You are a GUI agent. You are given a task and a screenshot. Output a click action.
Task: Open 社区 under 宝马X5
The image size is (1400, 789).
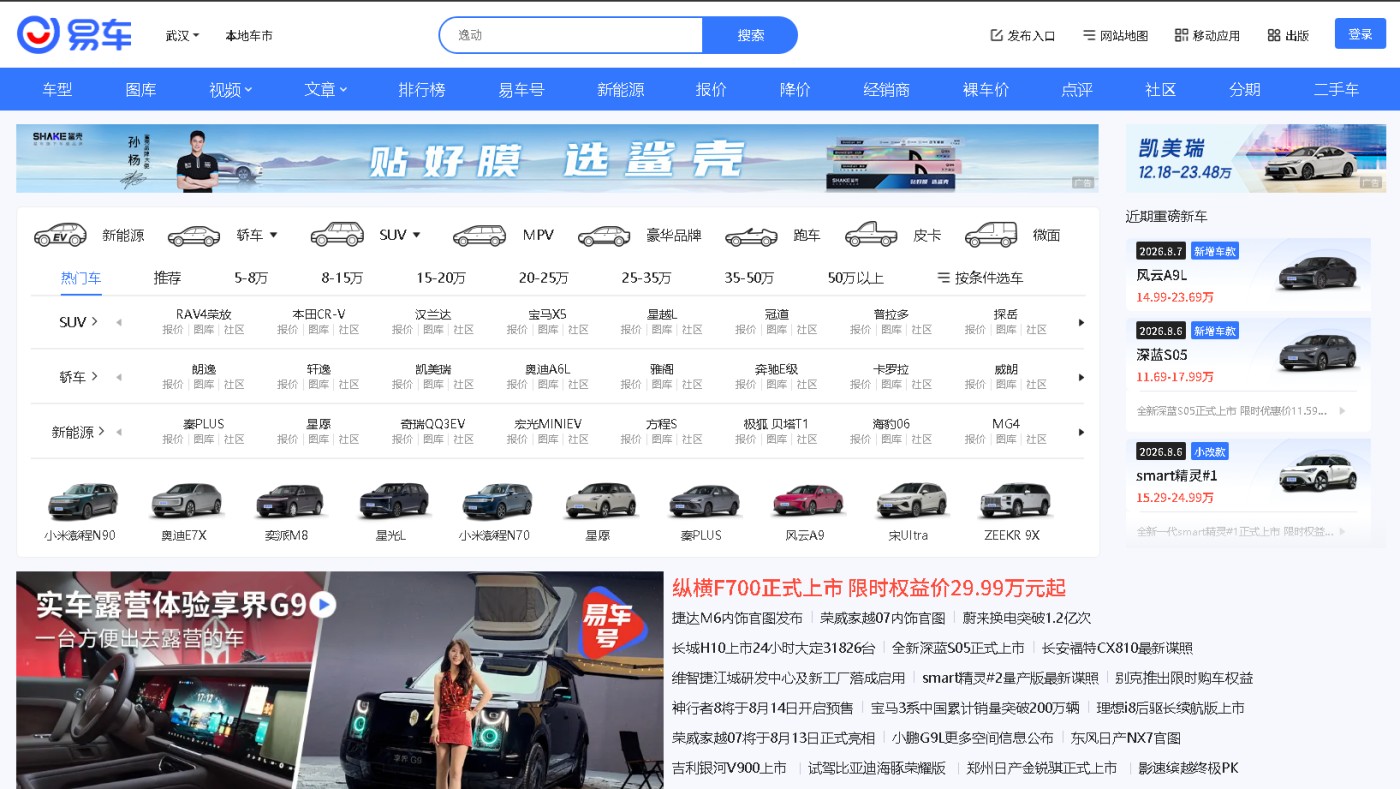click(578, 329)
